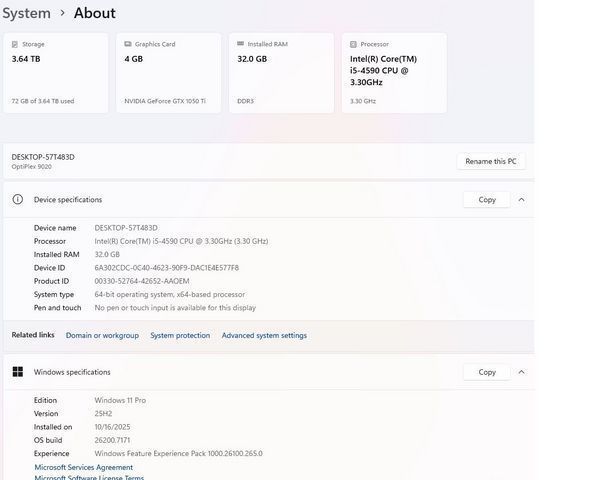Click the Windows logo icon beside Windows specifications
This screenshot has width=613, height=480.
click(x=18, y=372)
